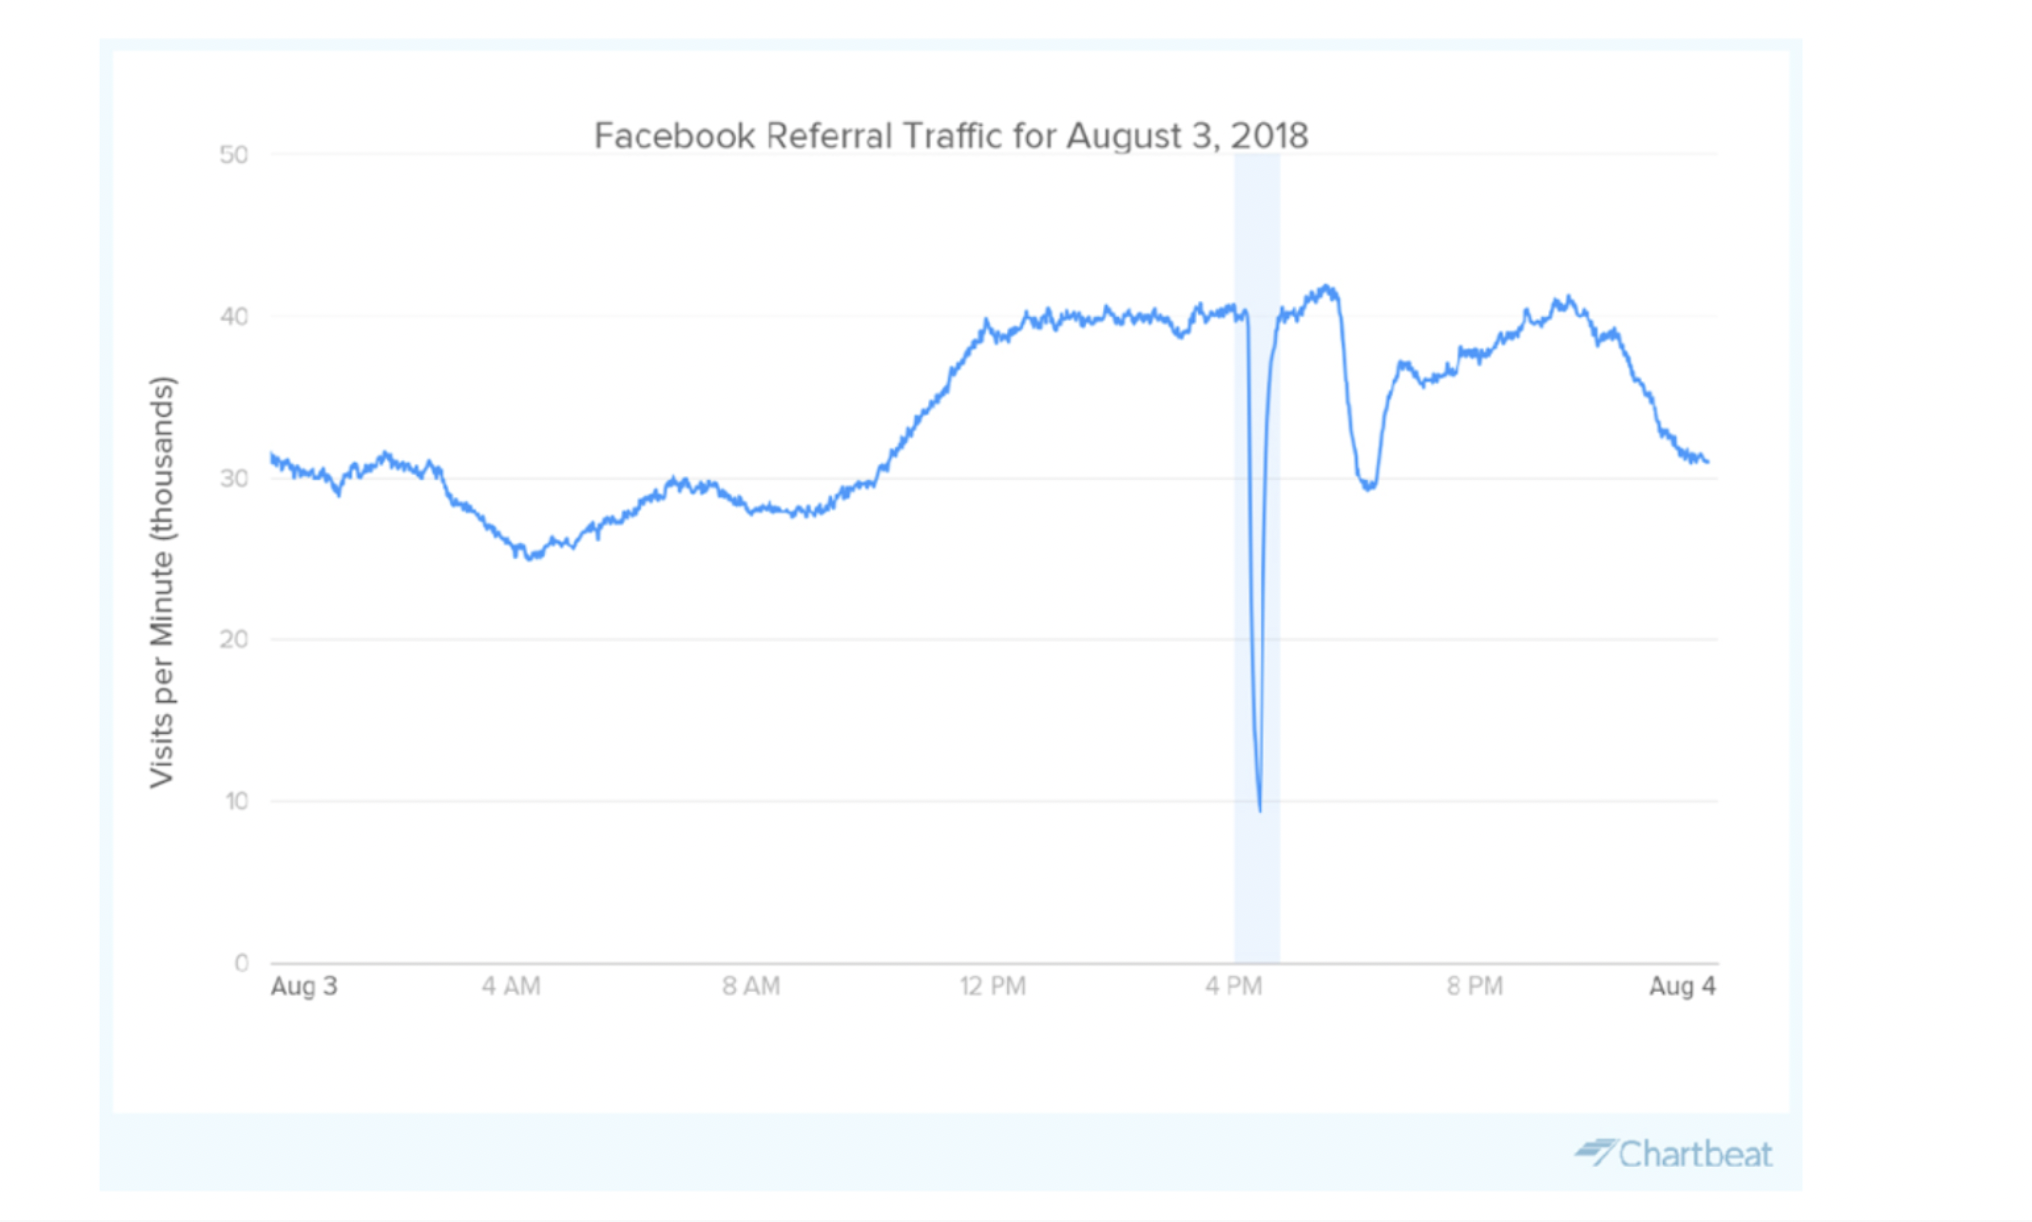
Task: Click the Chartbeat logo icon
Action: click(1596, 1152)
